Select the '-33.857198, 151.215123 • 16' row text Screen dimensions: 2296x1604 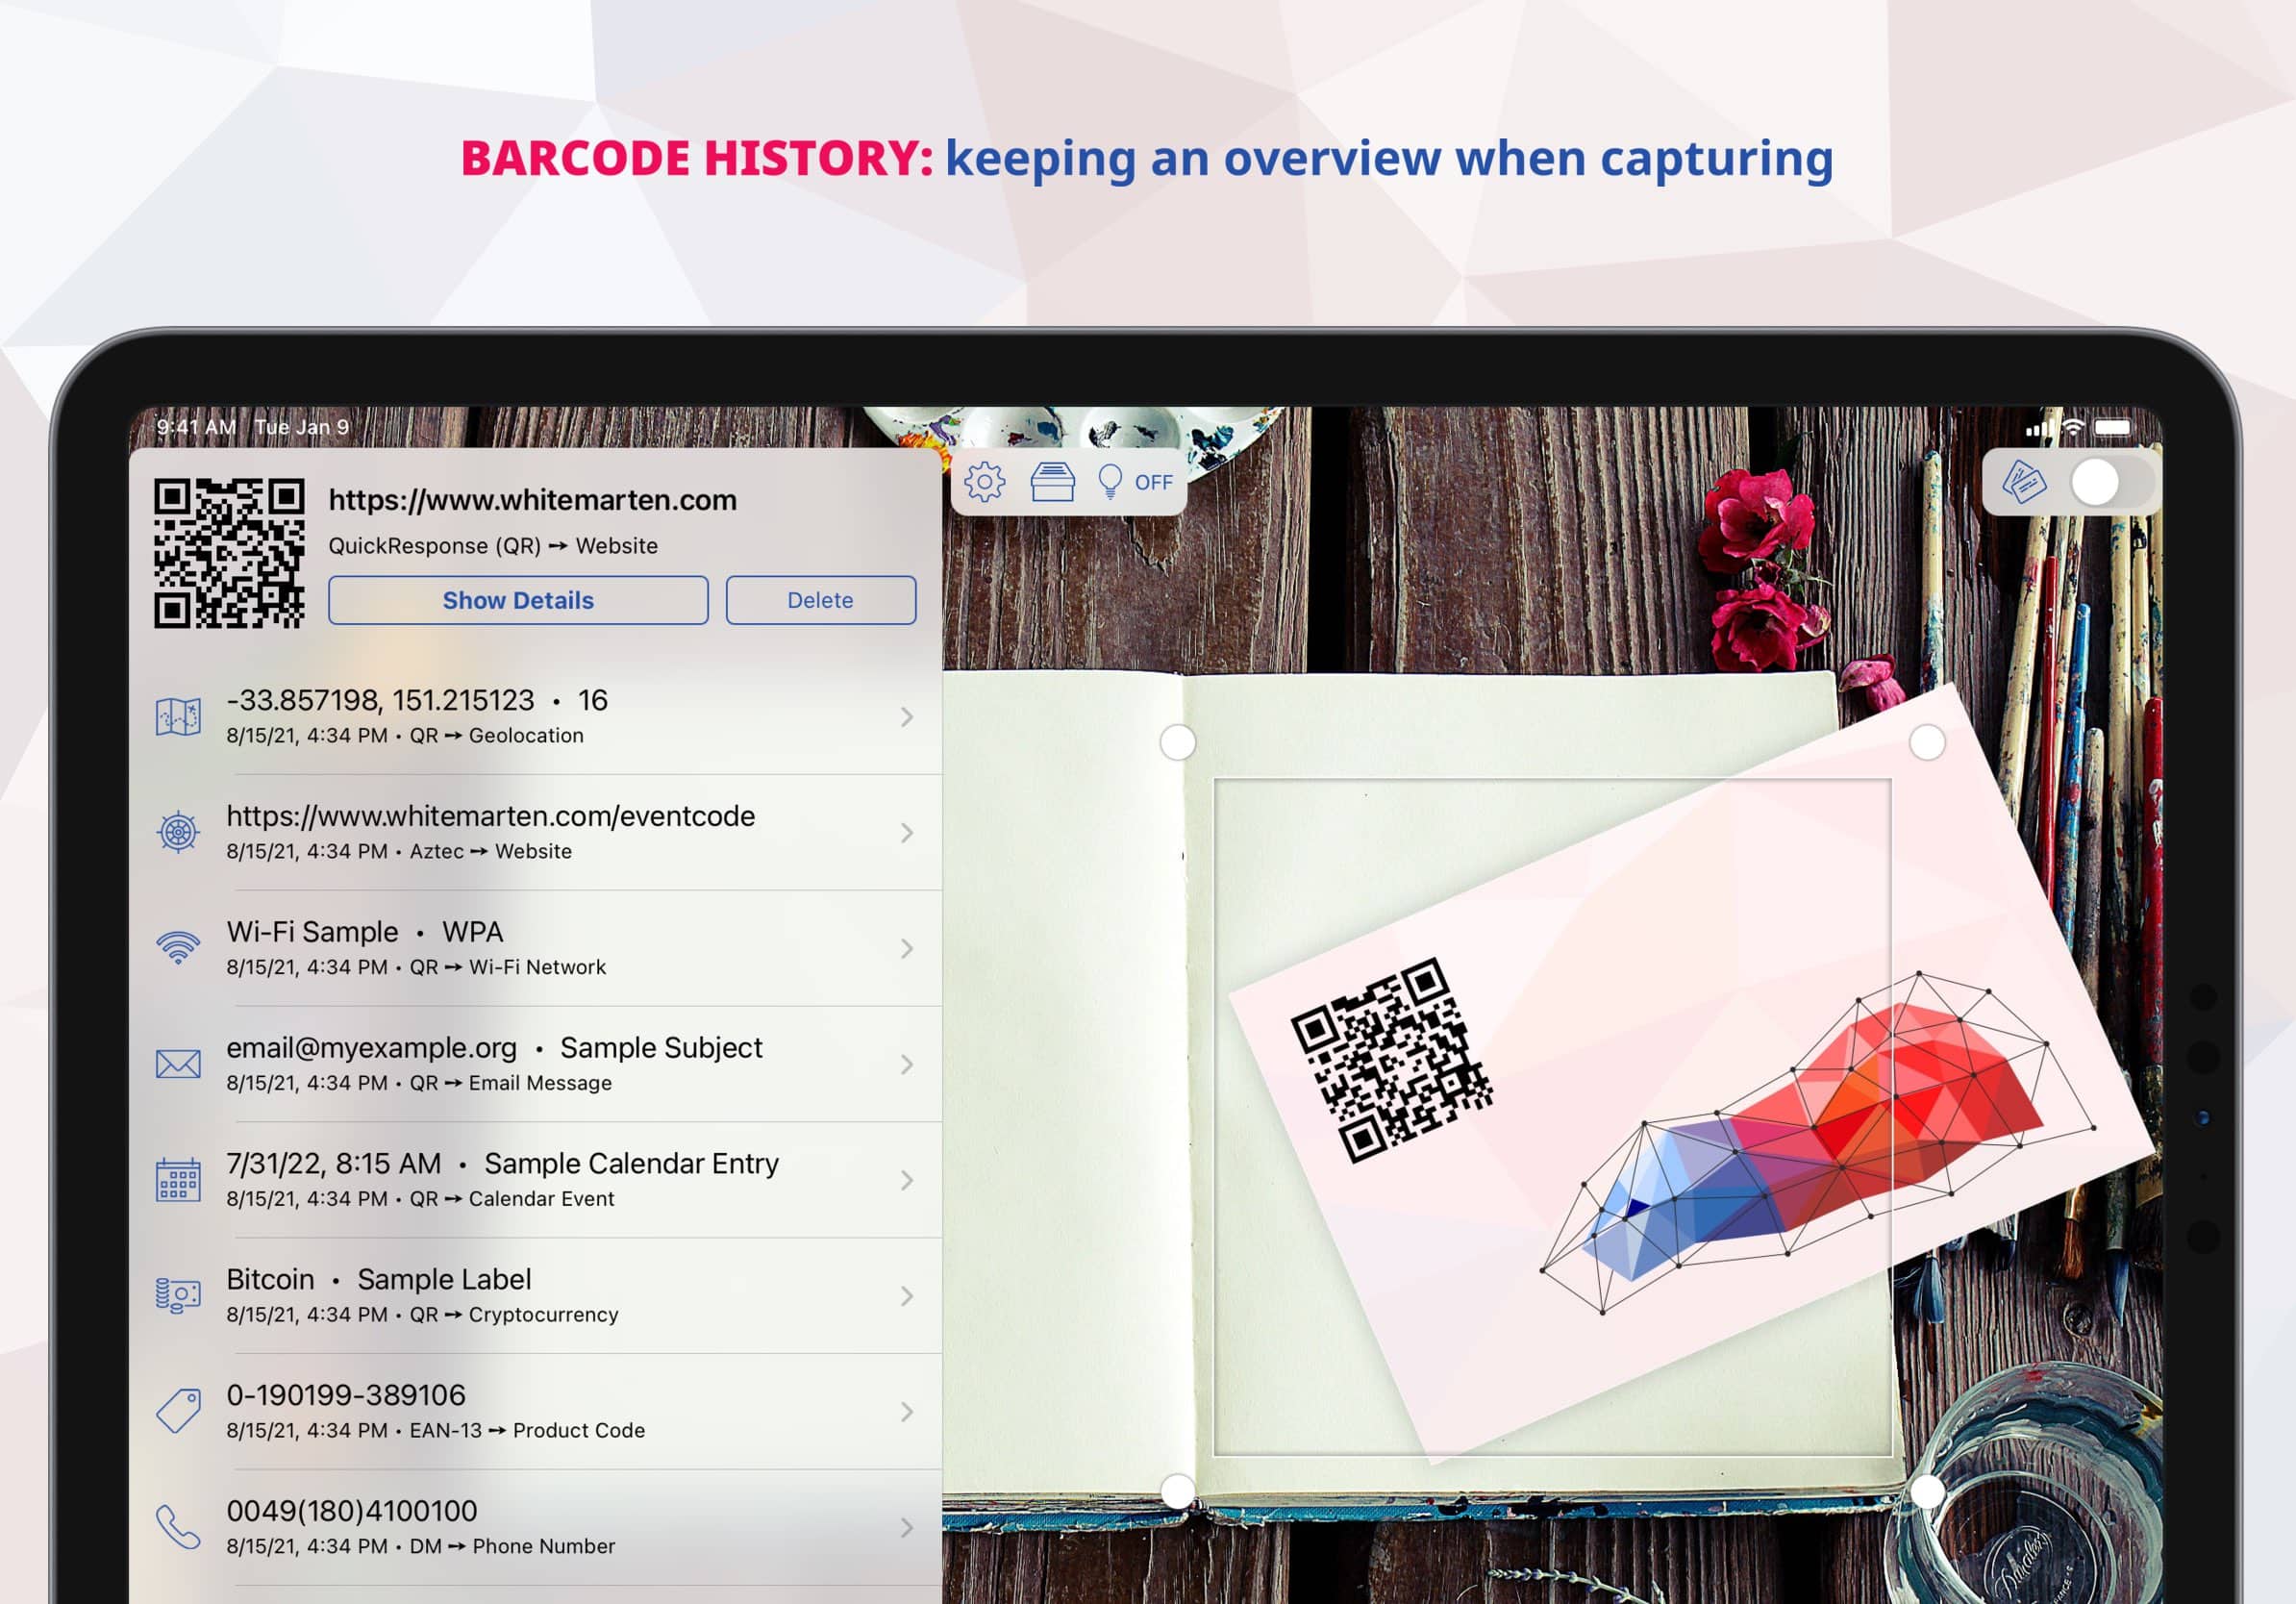coord(417,700)
